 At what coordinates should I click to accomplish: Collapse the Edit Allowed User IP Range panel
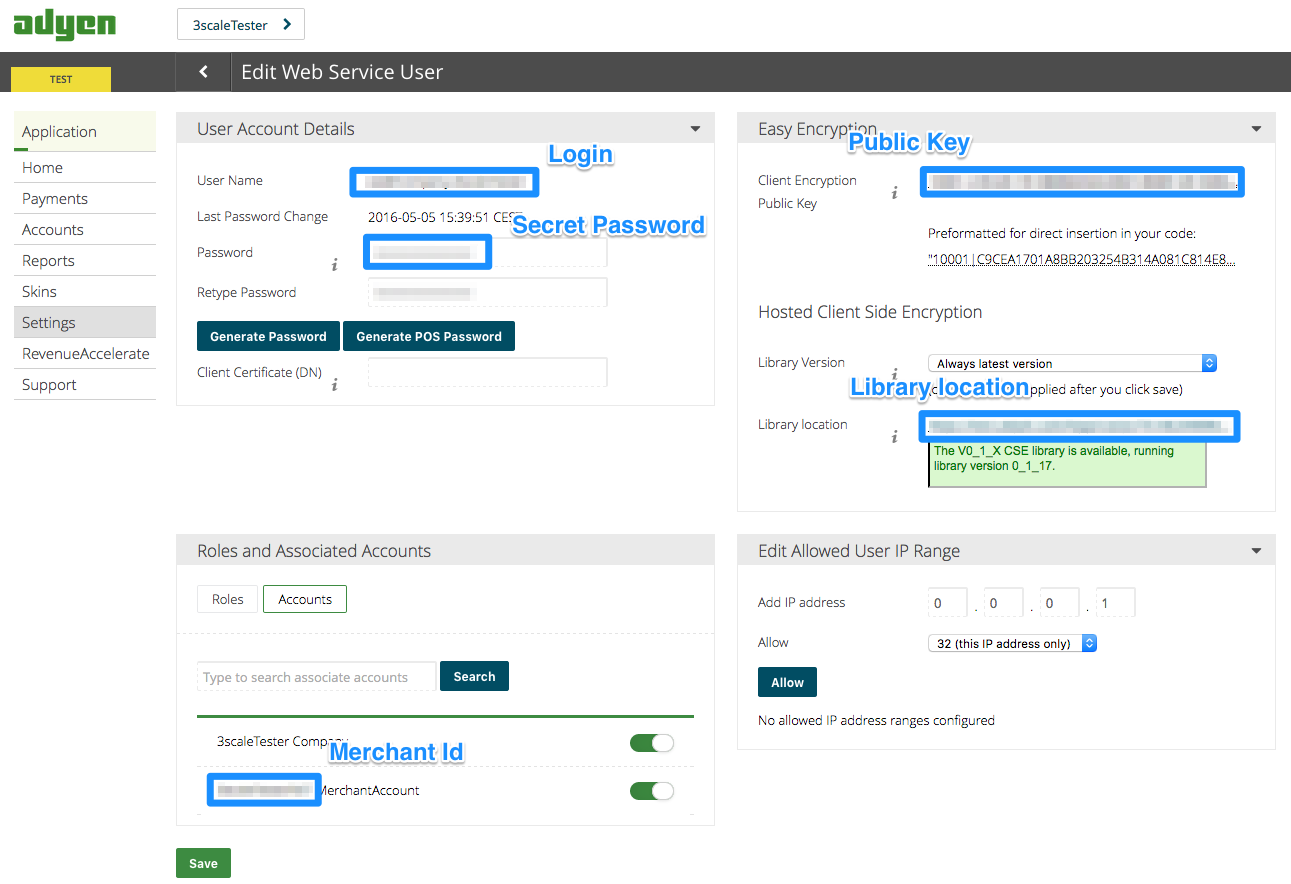pyautogui.click(x=1256, y=551)
